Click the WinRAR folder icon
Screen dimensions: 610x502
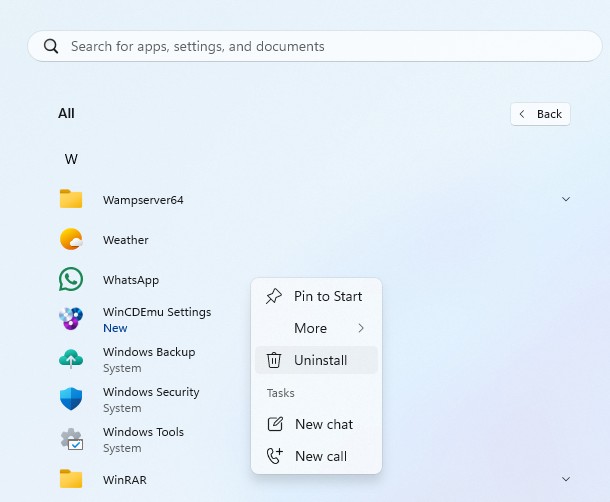tap(71, 479)
